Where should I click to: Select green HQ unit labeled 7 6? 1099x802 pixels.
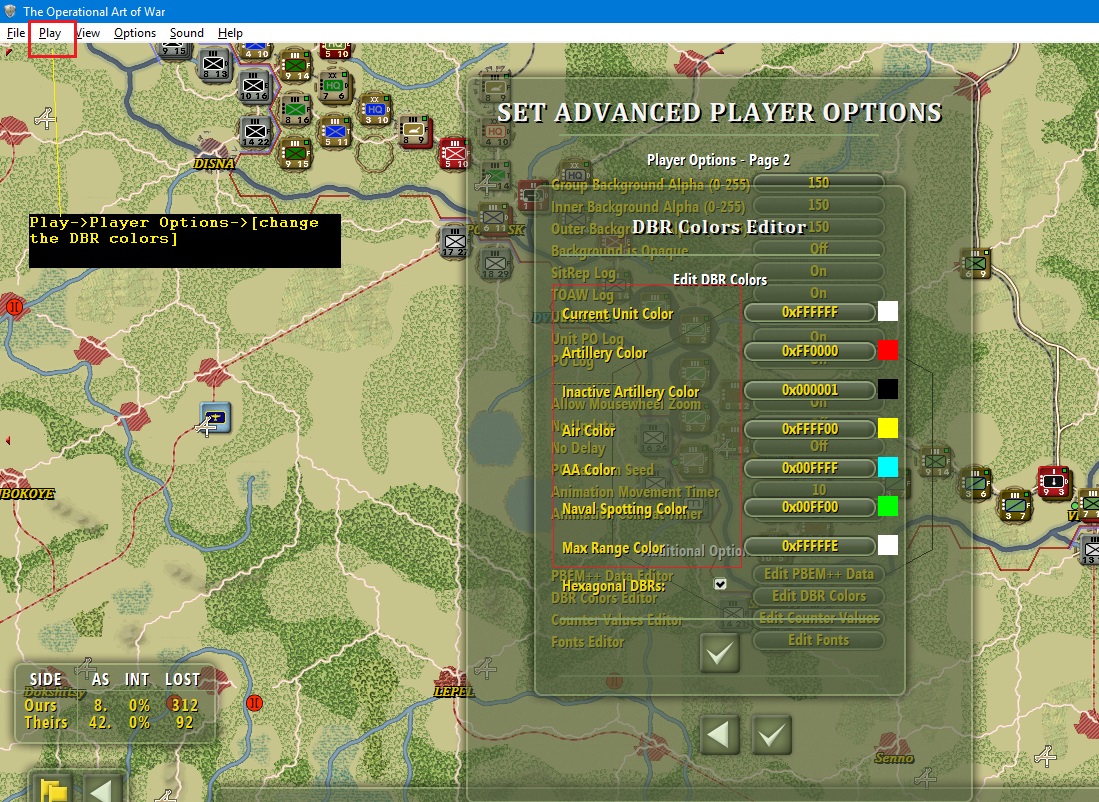point(334,87)
